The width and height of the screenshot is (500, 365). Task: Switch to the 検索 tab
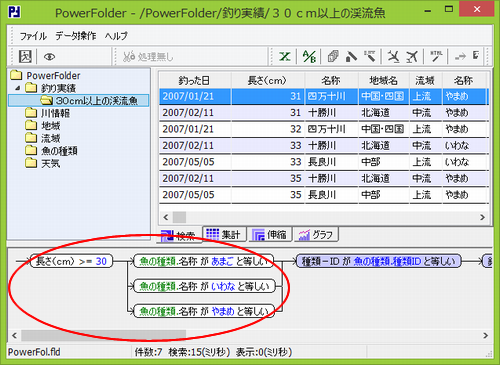click(179, 236)
